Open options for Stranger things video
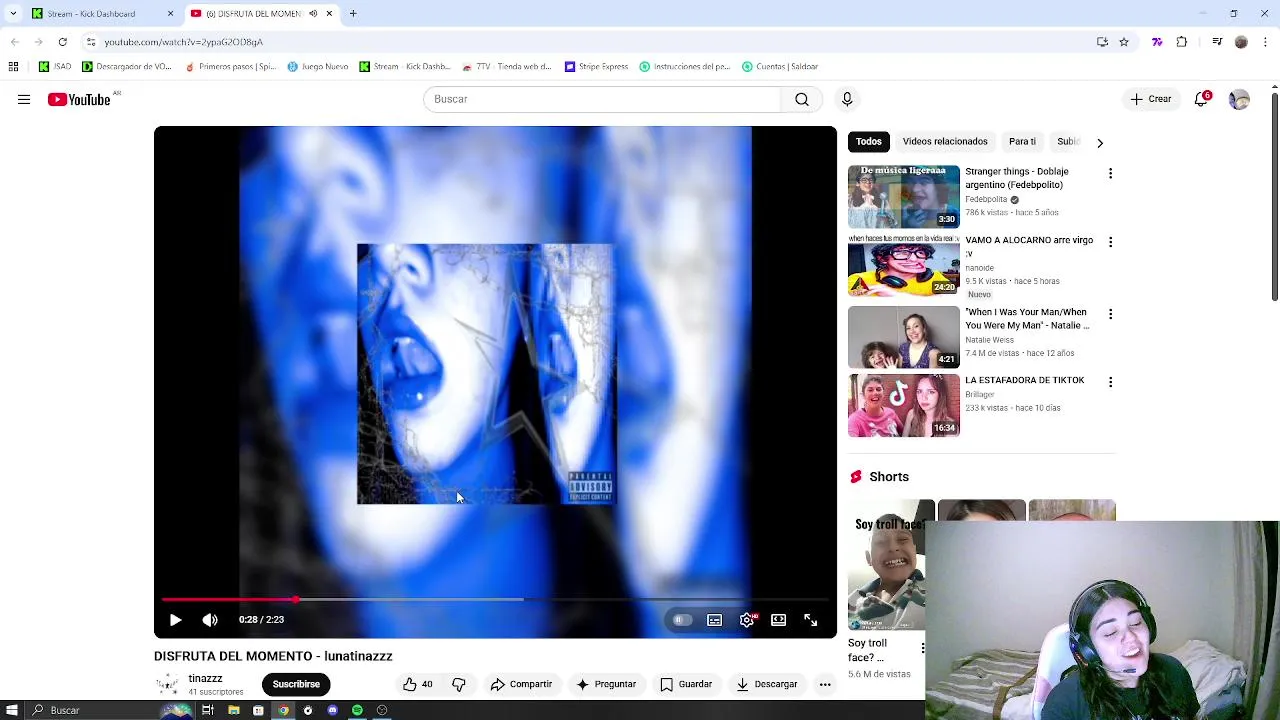 click(1110, 174)
